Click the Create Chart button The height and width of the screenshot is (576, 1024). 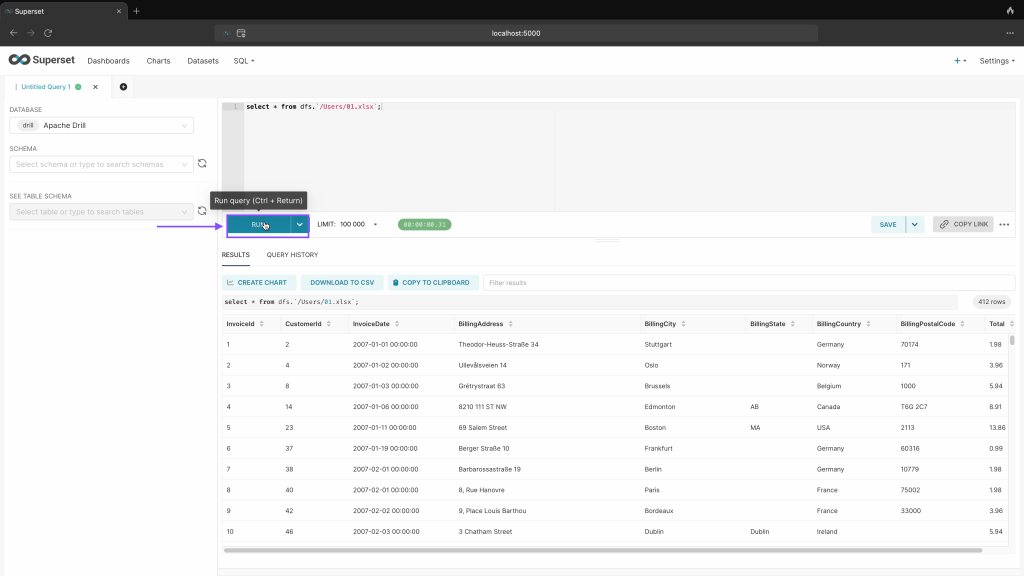[257, 283]
